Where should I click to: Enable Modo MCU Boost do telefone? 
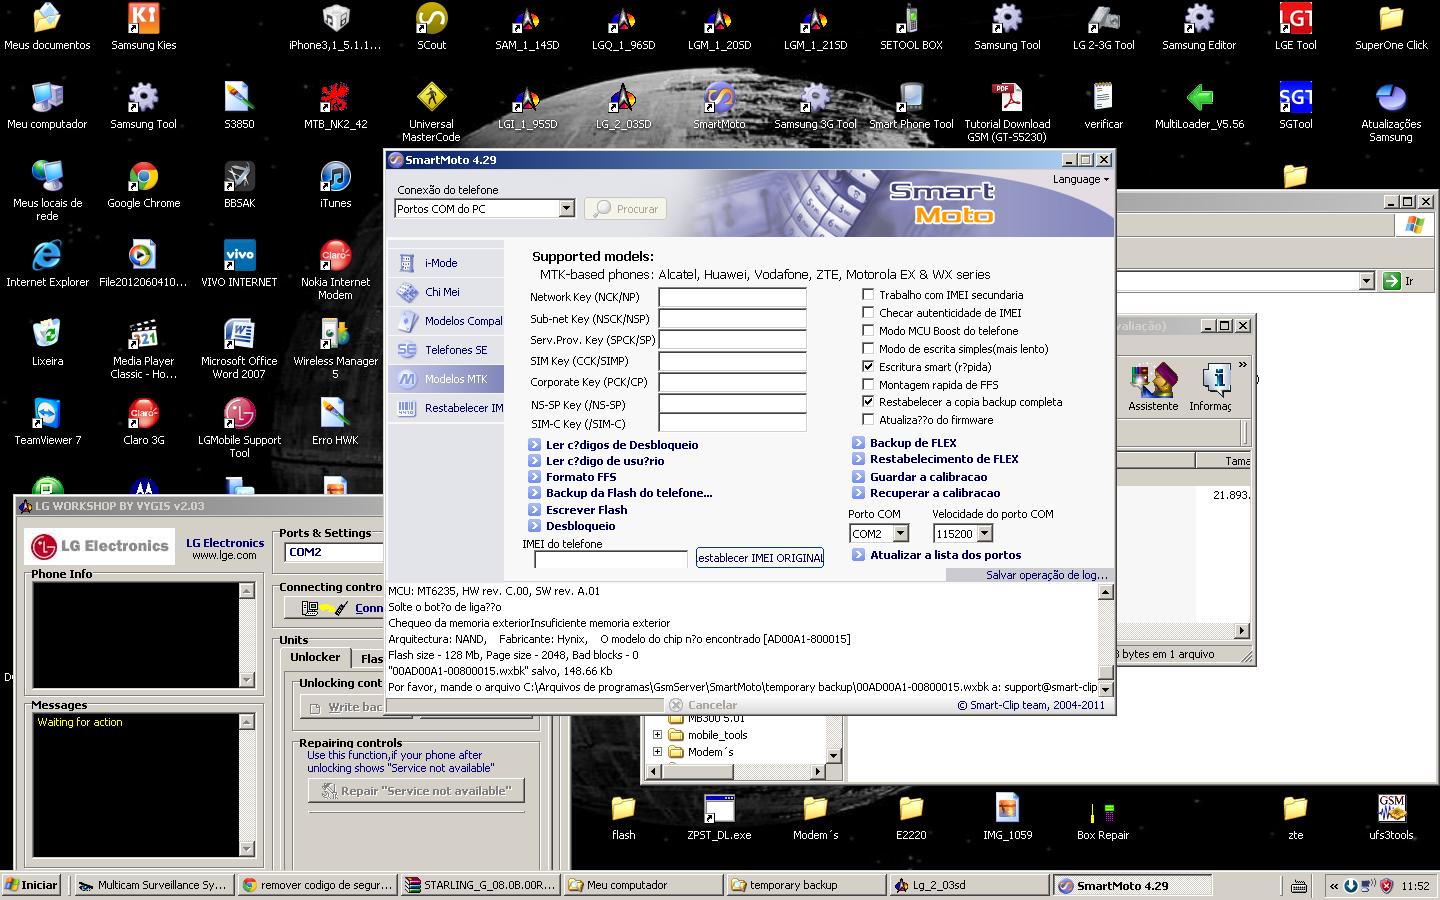pyautogui.click(x=868, y=331)
